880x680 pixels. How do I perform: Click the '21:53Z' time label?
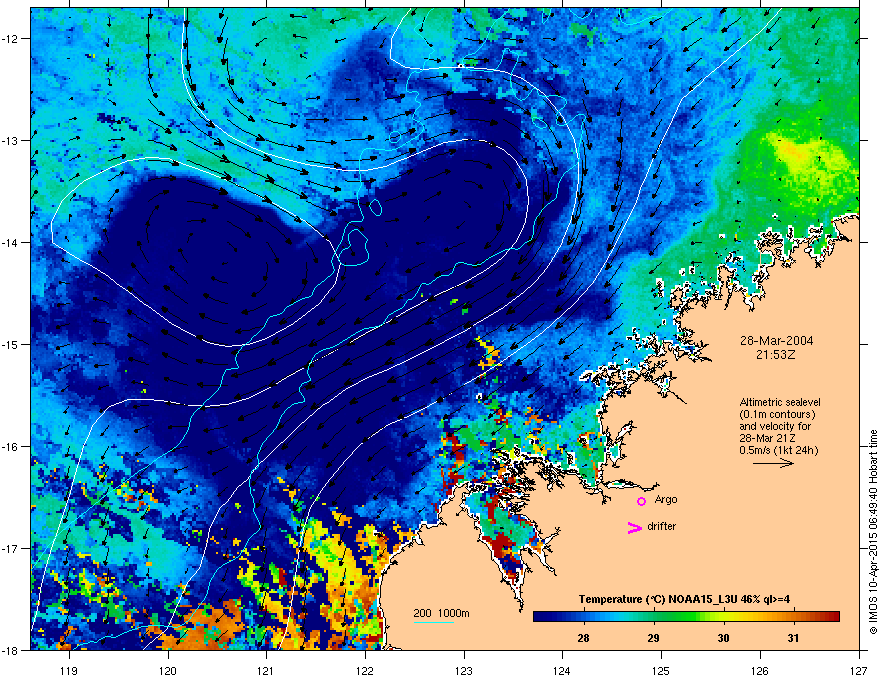(x=776, y=355)
